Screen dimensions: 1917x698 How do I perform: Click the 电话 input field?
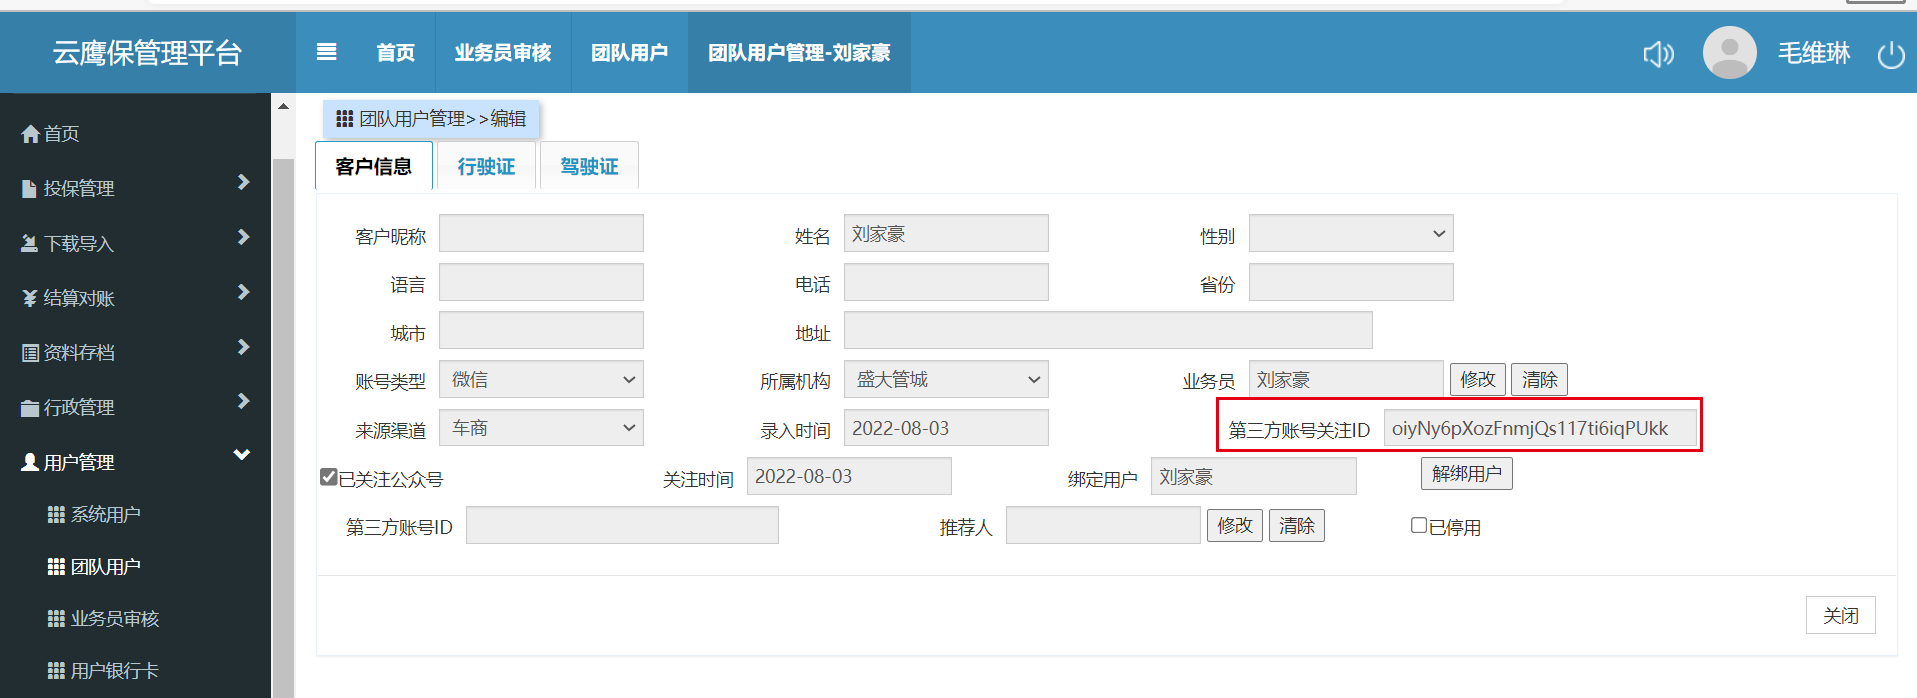point(946,282)
